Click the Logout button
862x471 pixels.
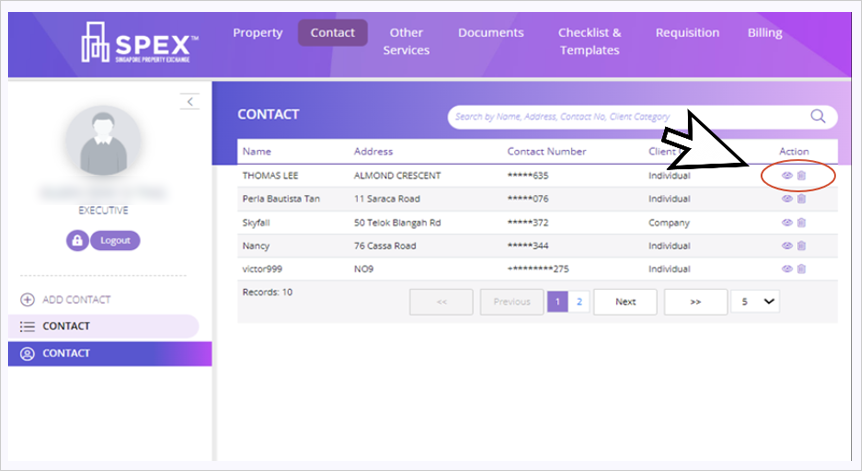point(115,241)
